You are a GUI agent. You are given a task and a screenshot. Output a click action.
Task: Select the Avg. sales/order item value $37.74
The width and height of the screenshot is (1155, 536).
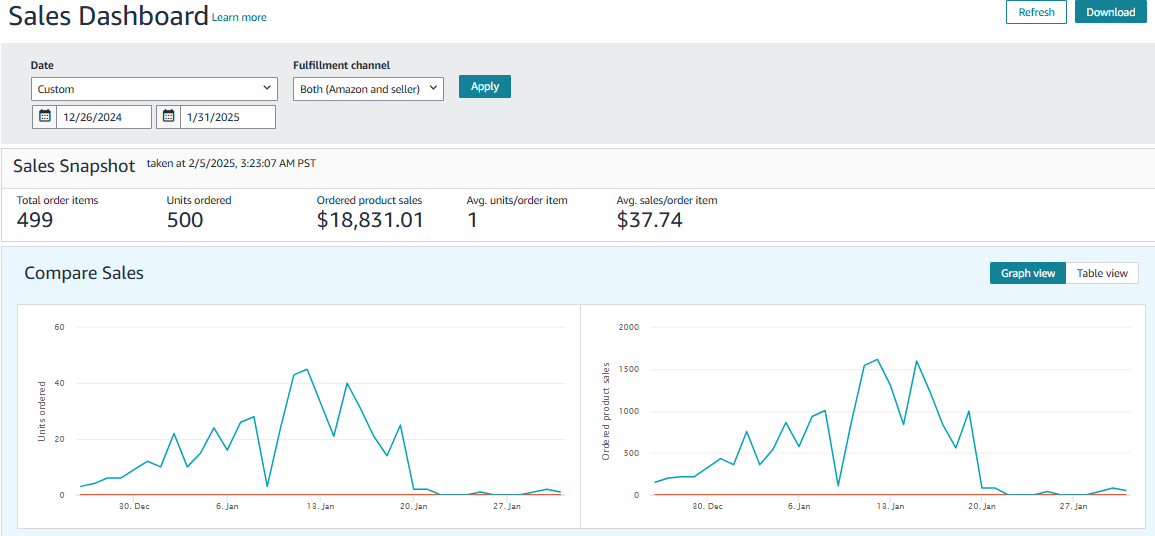(649, 219)
